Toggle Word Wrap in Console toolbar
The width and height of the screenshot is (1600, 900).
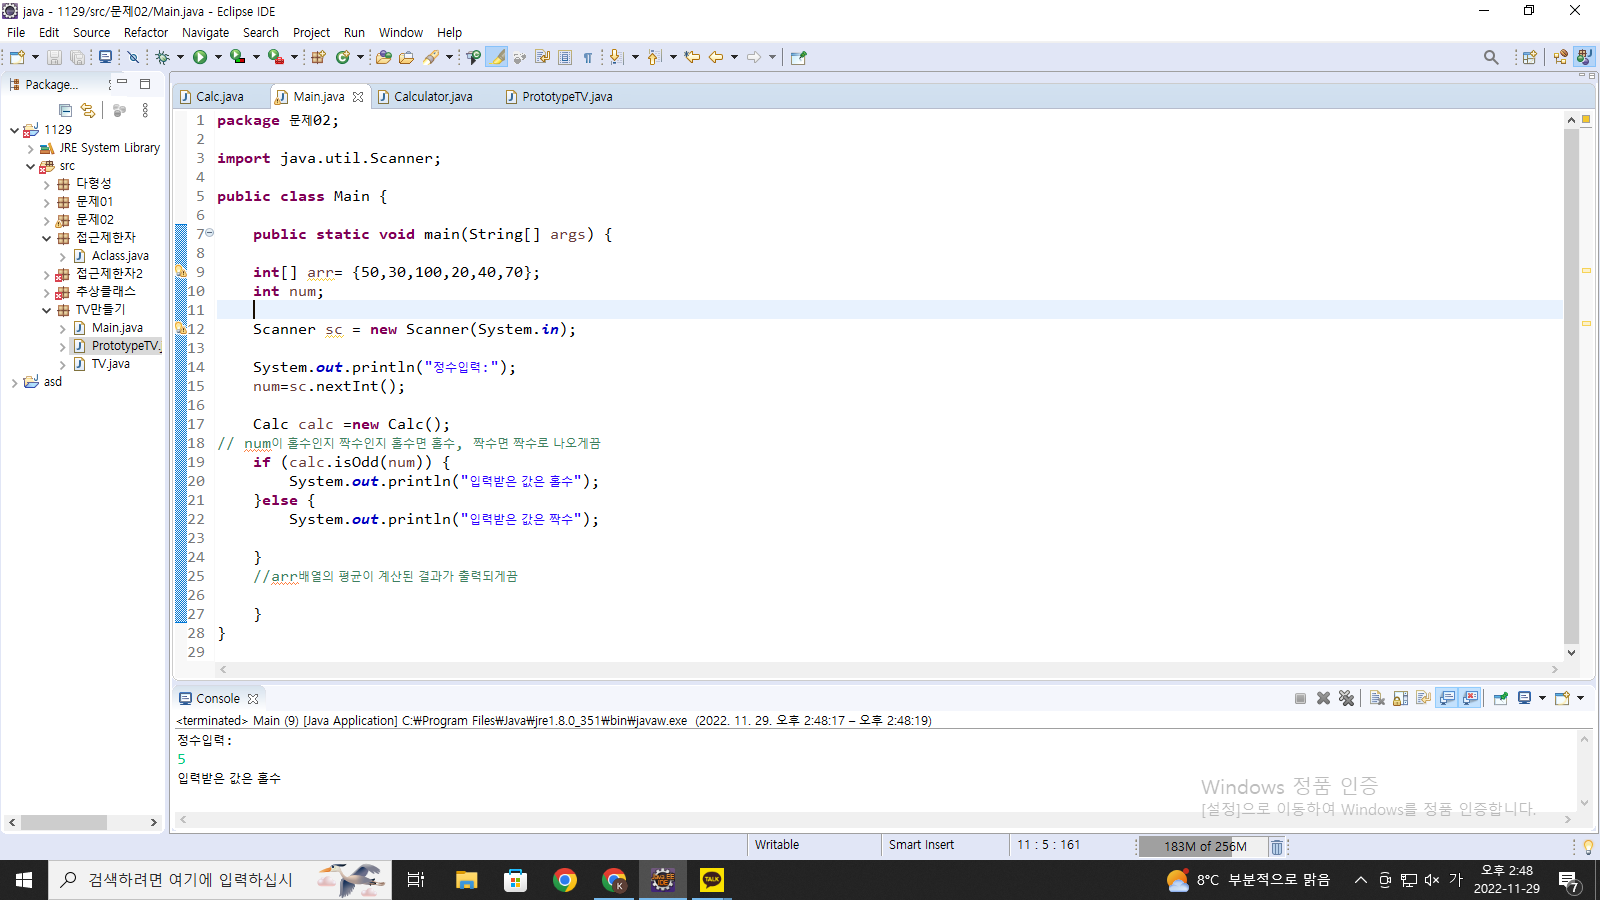pyautogui.click(x=1423, y=698)
